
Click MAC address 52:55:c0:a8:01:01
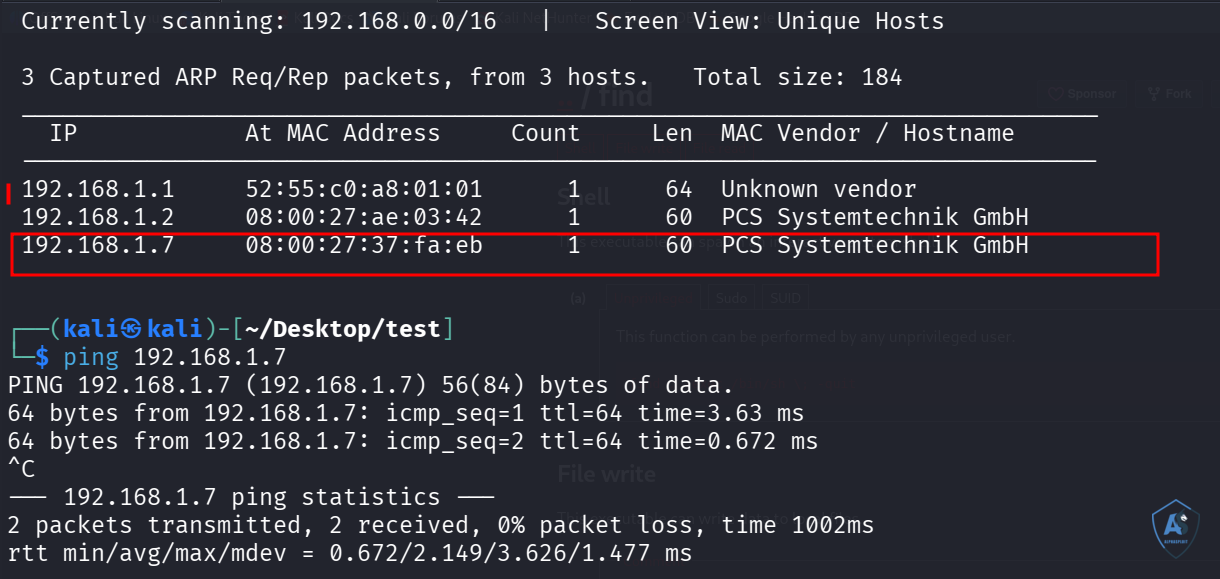click(x=364, y=189)
